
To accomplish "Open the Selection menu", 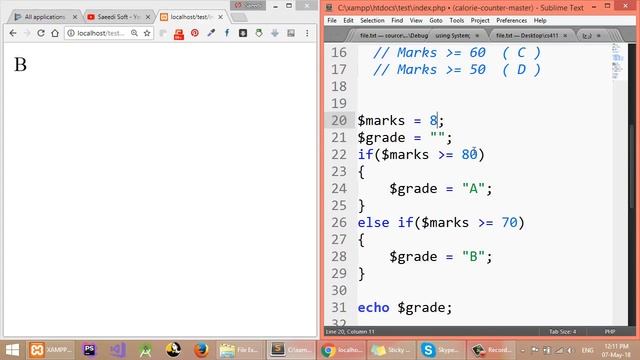I will point(372,20).
